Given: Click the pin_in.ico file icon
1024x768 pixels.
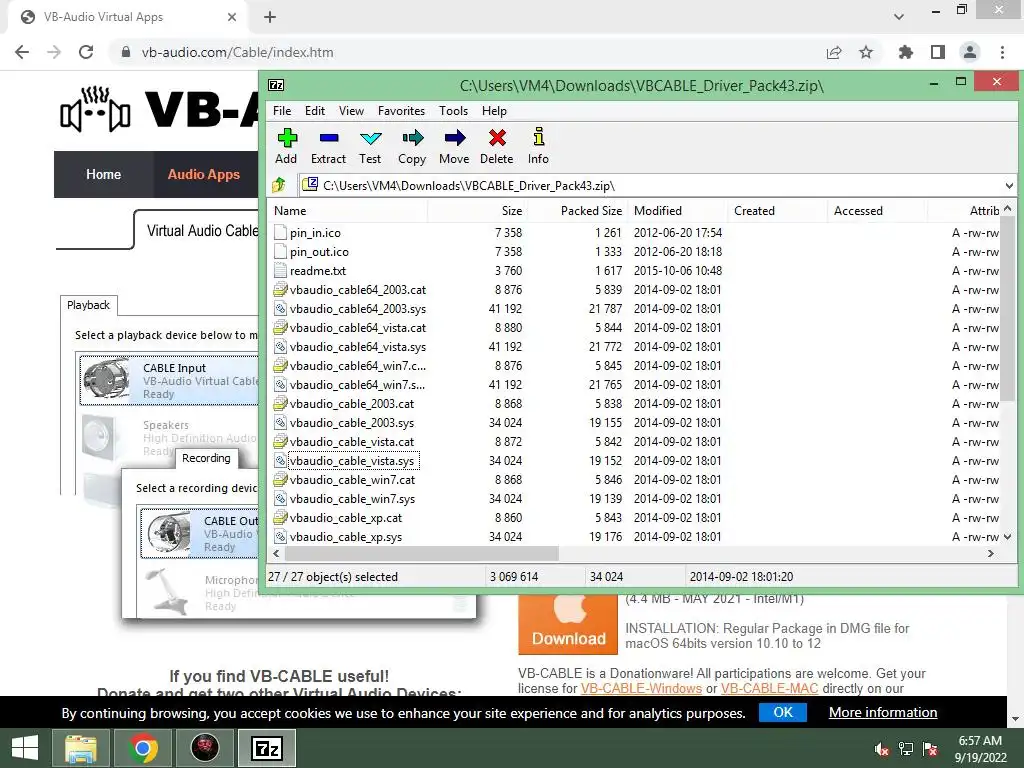Looking at the screenshot, I should 280,232.
